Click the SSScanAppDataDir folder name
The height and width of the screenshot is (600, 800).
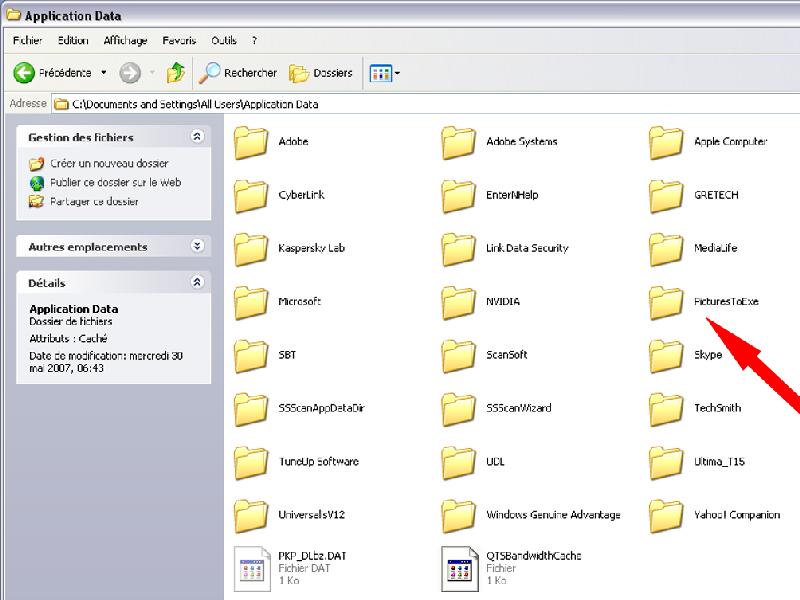pyautogui.click(x=321, y=408)
